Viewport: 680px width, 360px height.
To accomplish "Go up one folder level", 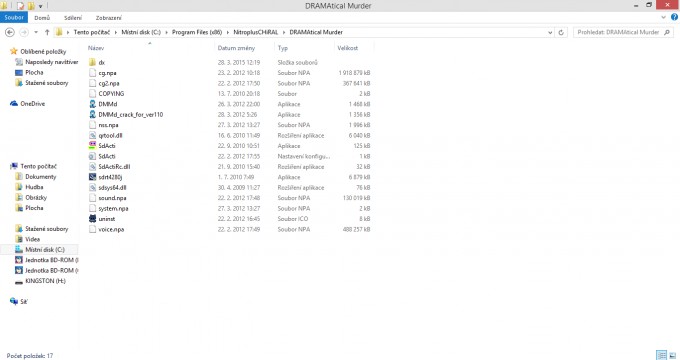I will click(x=47, y=32).
